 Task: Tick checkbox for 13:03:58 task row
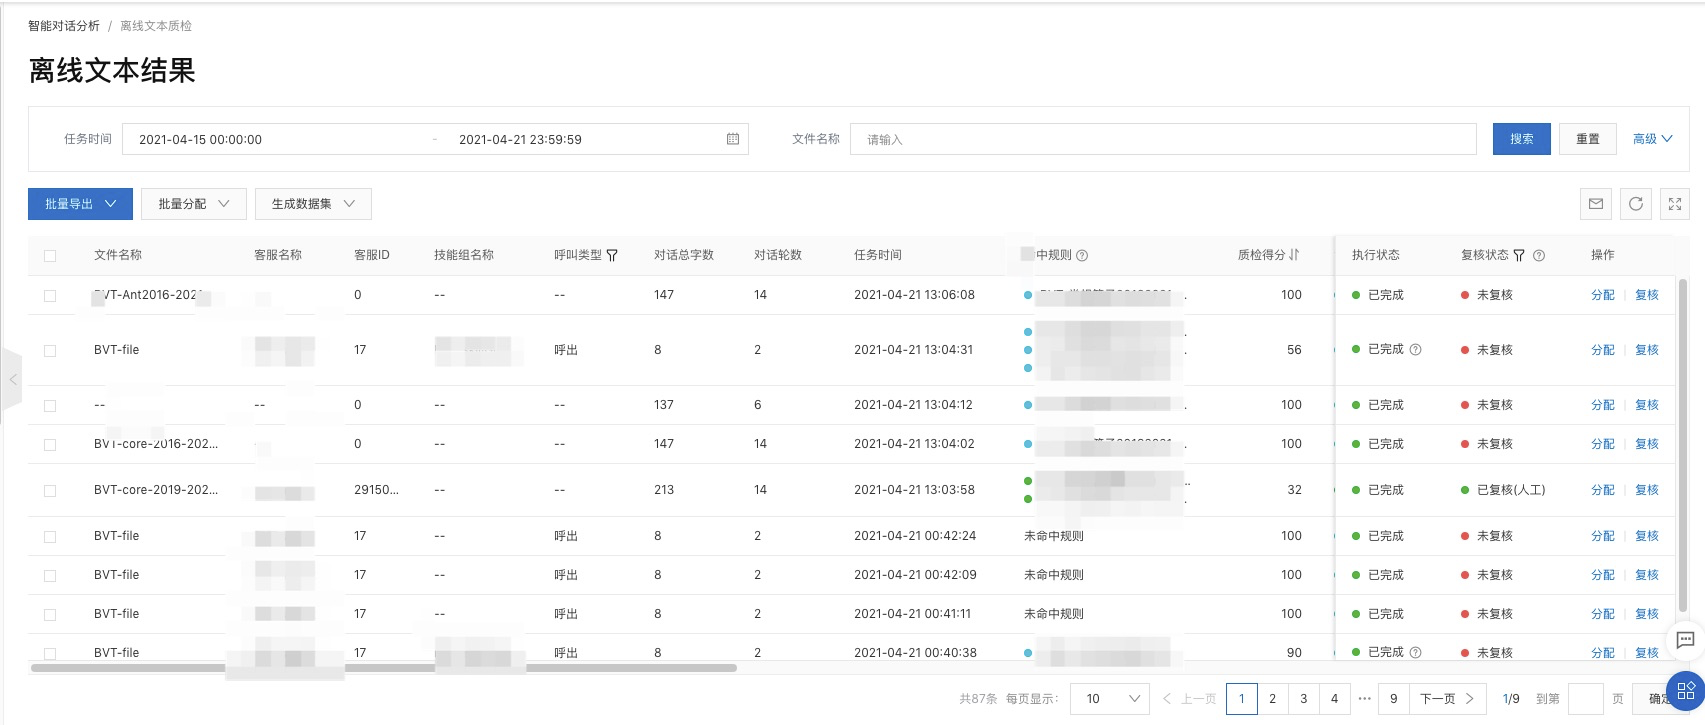[50, 491]
